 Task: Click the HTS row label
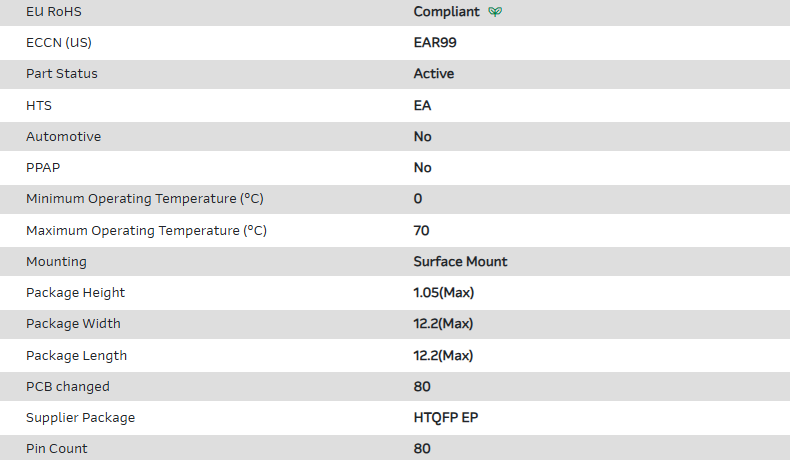click(38, 105)
